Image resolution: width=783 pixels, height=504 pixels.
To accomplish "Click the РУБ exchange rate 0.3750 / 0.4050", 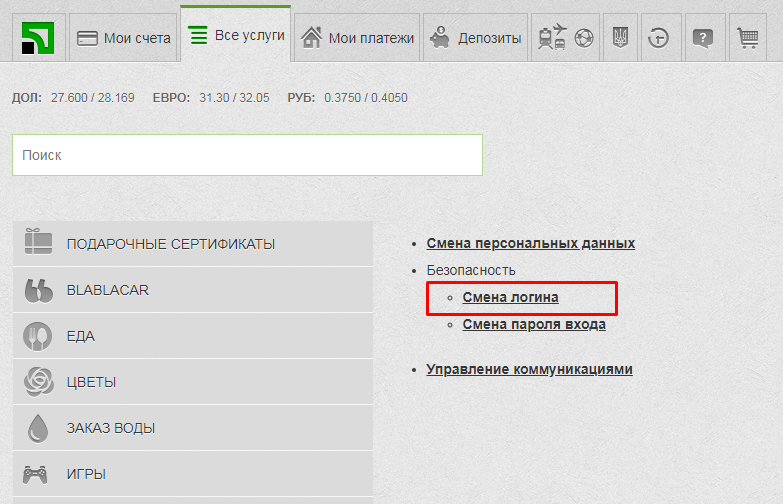I will [x=366, y=97].
